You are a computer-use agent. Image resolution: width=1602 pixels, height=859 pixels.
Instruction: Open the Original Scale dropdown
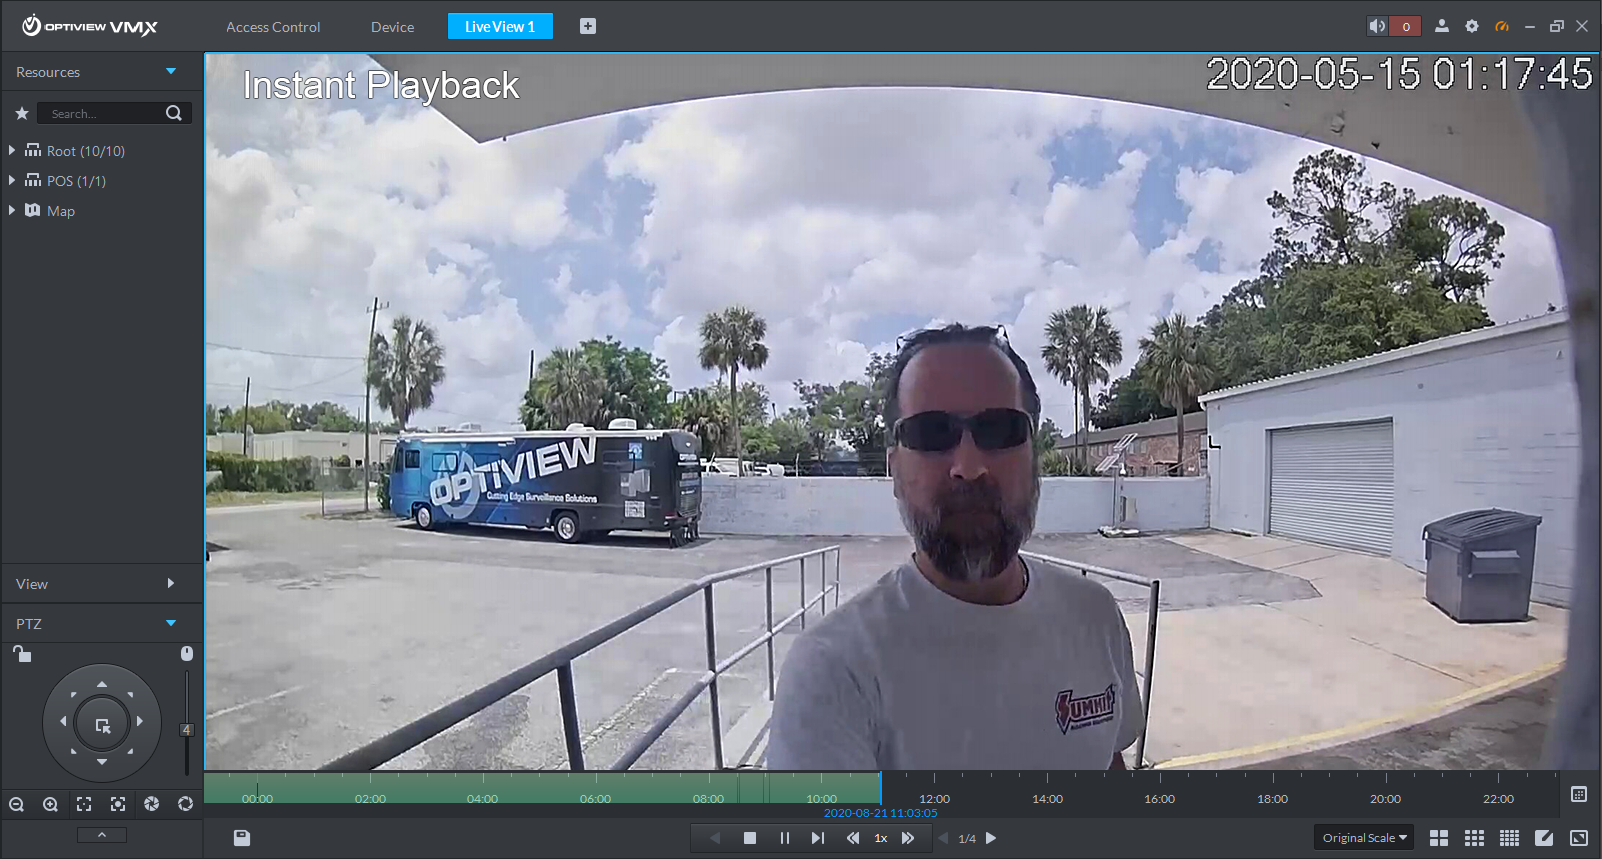pyautogui.click(x=1364, y=838)
